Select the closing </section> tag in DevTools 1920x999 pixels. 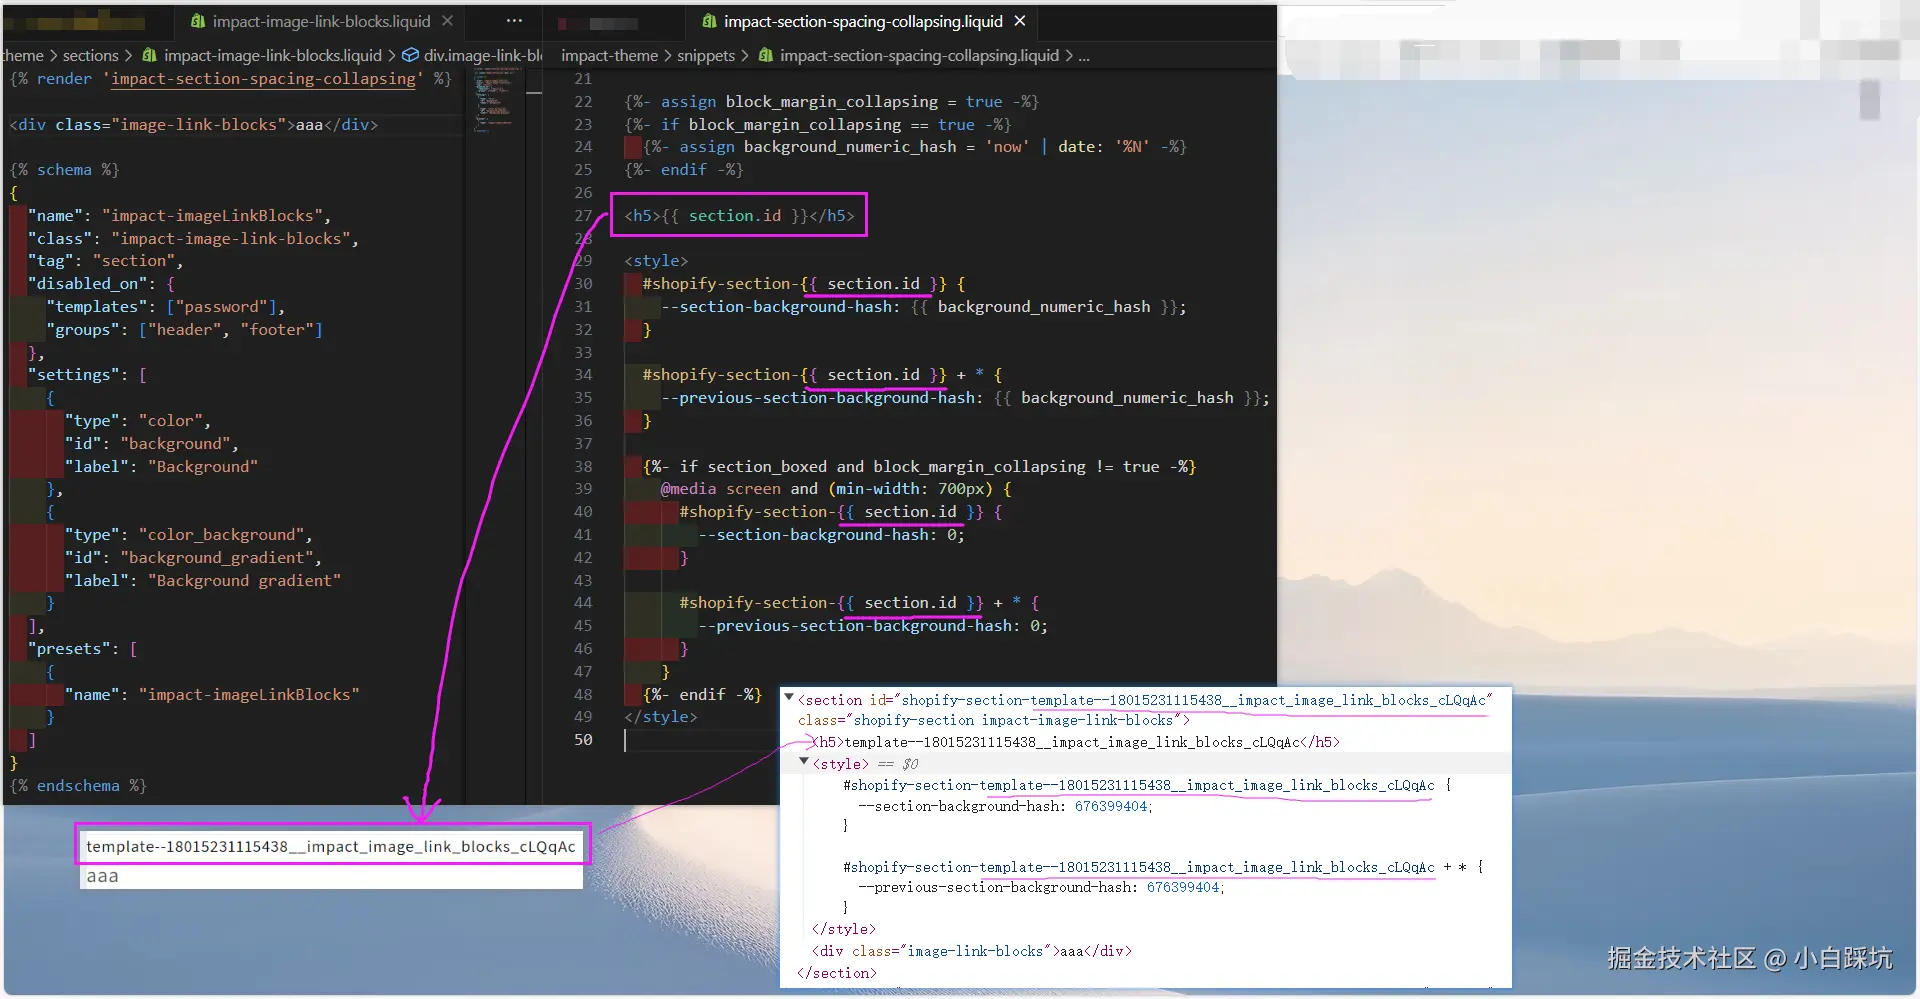837,973
